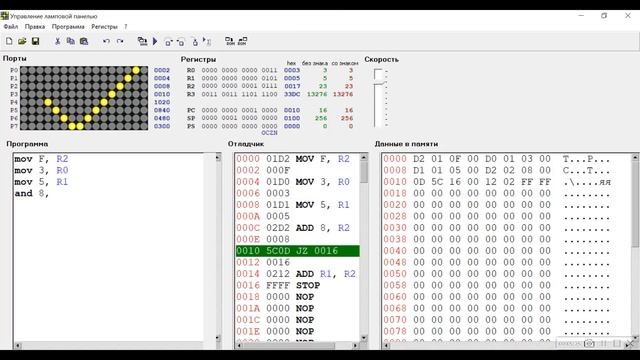Screen dimensions: 640x360
Task: Select debugger line 0000 MOV F, R2
Action: pos(293,159)
